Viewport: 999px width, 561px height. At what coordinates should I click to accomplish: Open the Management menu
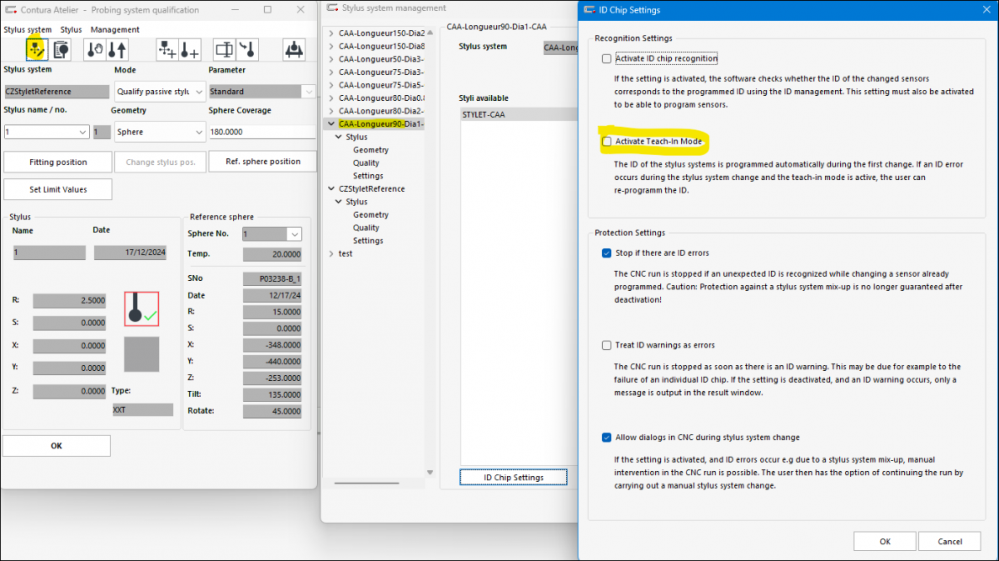pyautogui.click(x=115, y=30)
